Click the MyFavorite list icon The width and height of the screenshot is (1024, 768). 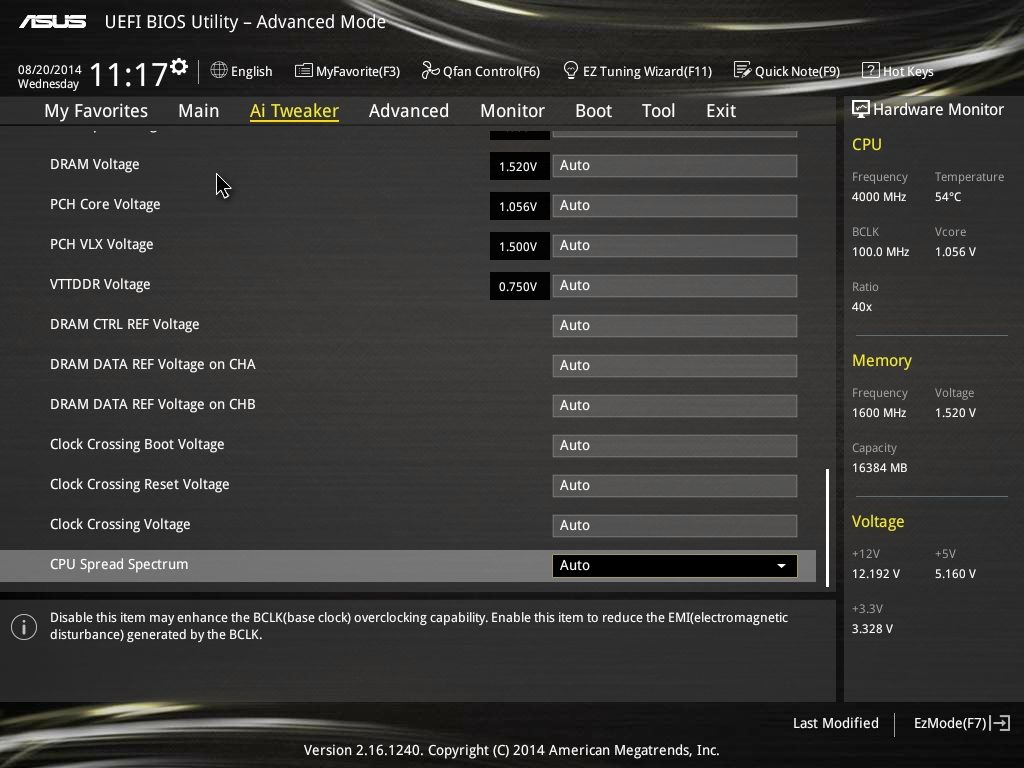tap(303, 70)
